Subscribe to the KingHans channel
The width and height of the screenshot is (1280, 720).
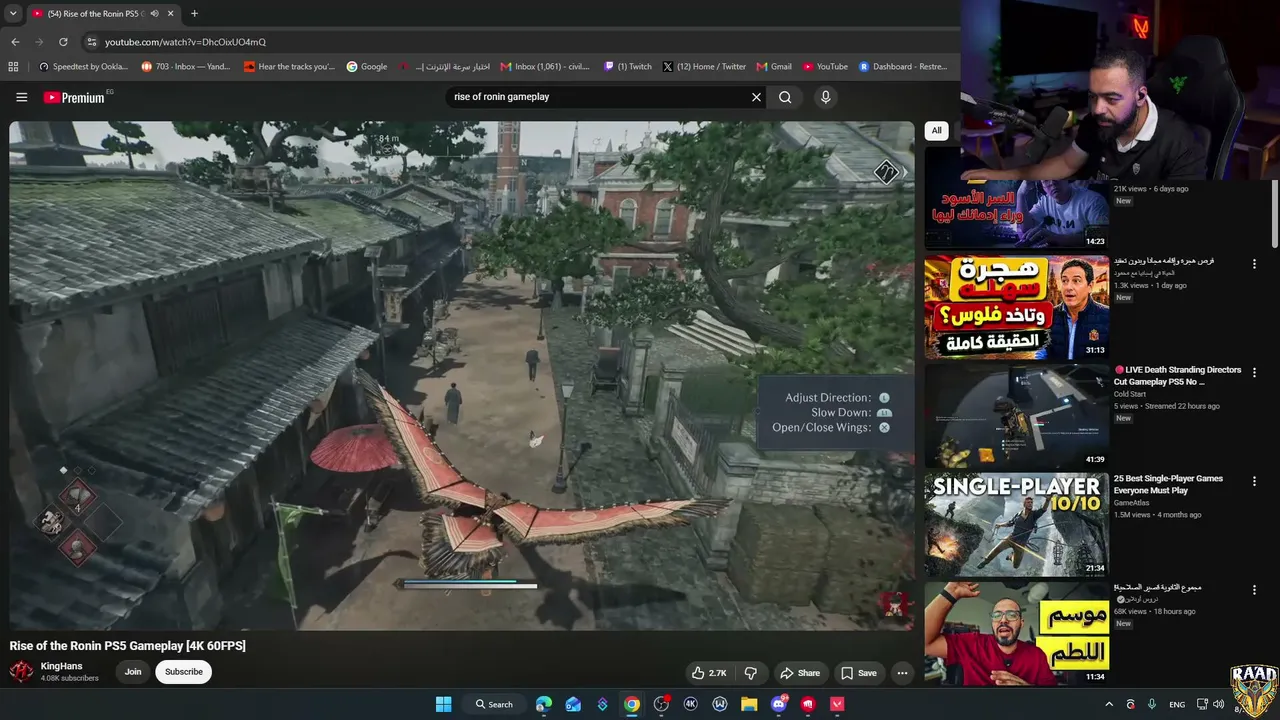pos(184,672)
